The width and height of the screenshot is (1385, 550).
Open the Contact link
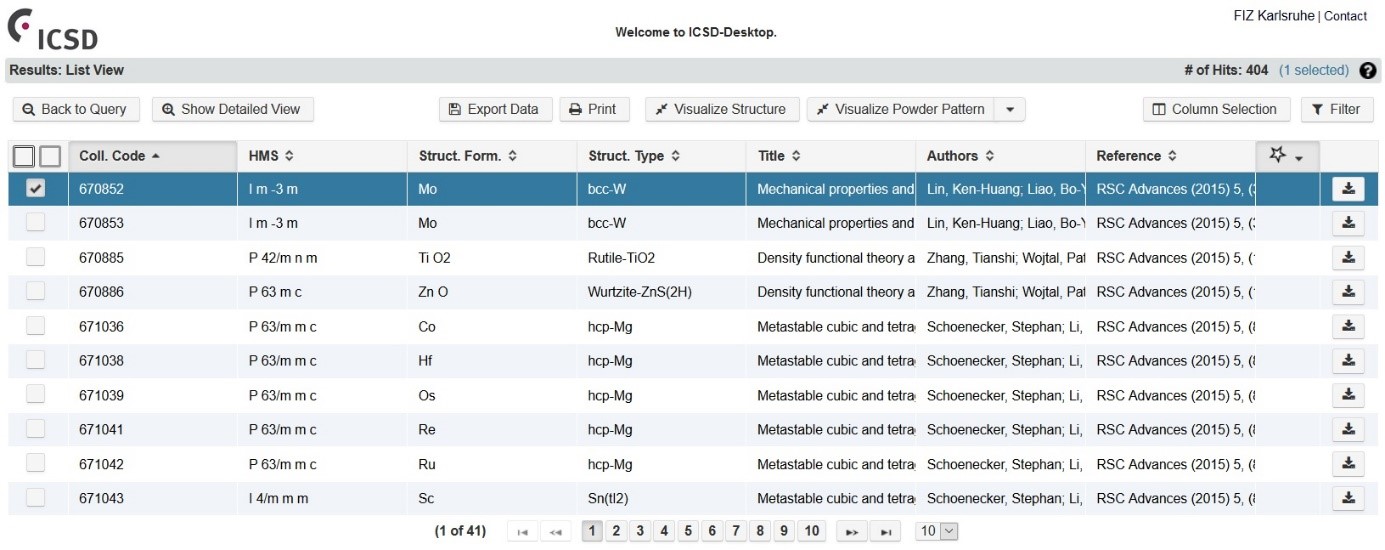[x=1345, y=16]
